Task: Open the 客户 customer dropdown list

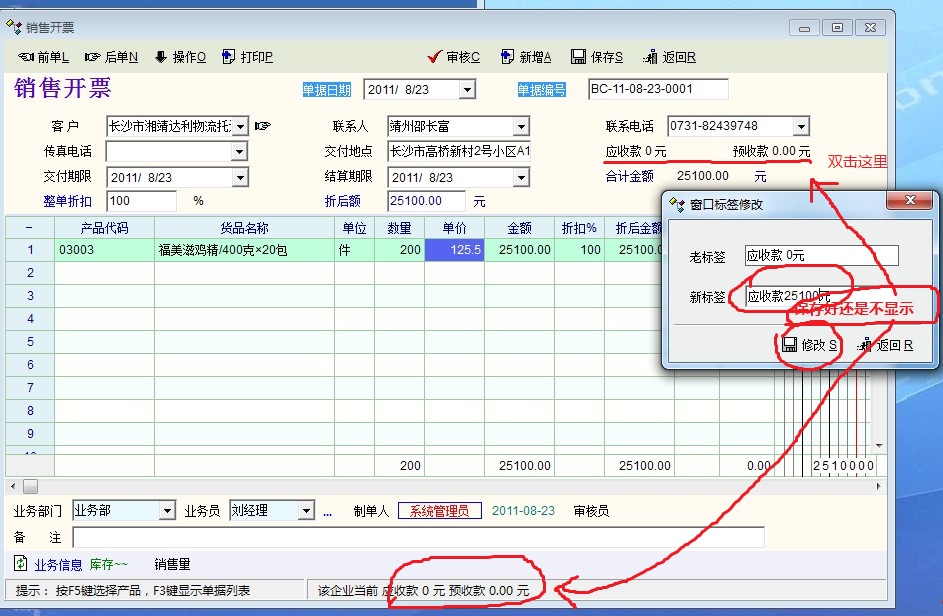Action: pos(239,126)
